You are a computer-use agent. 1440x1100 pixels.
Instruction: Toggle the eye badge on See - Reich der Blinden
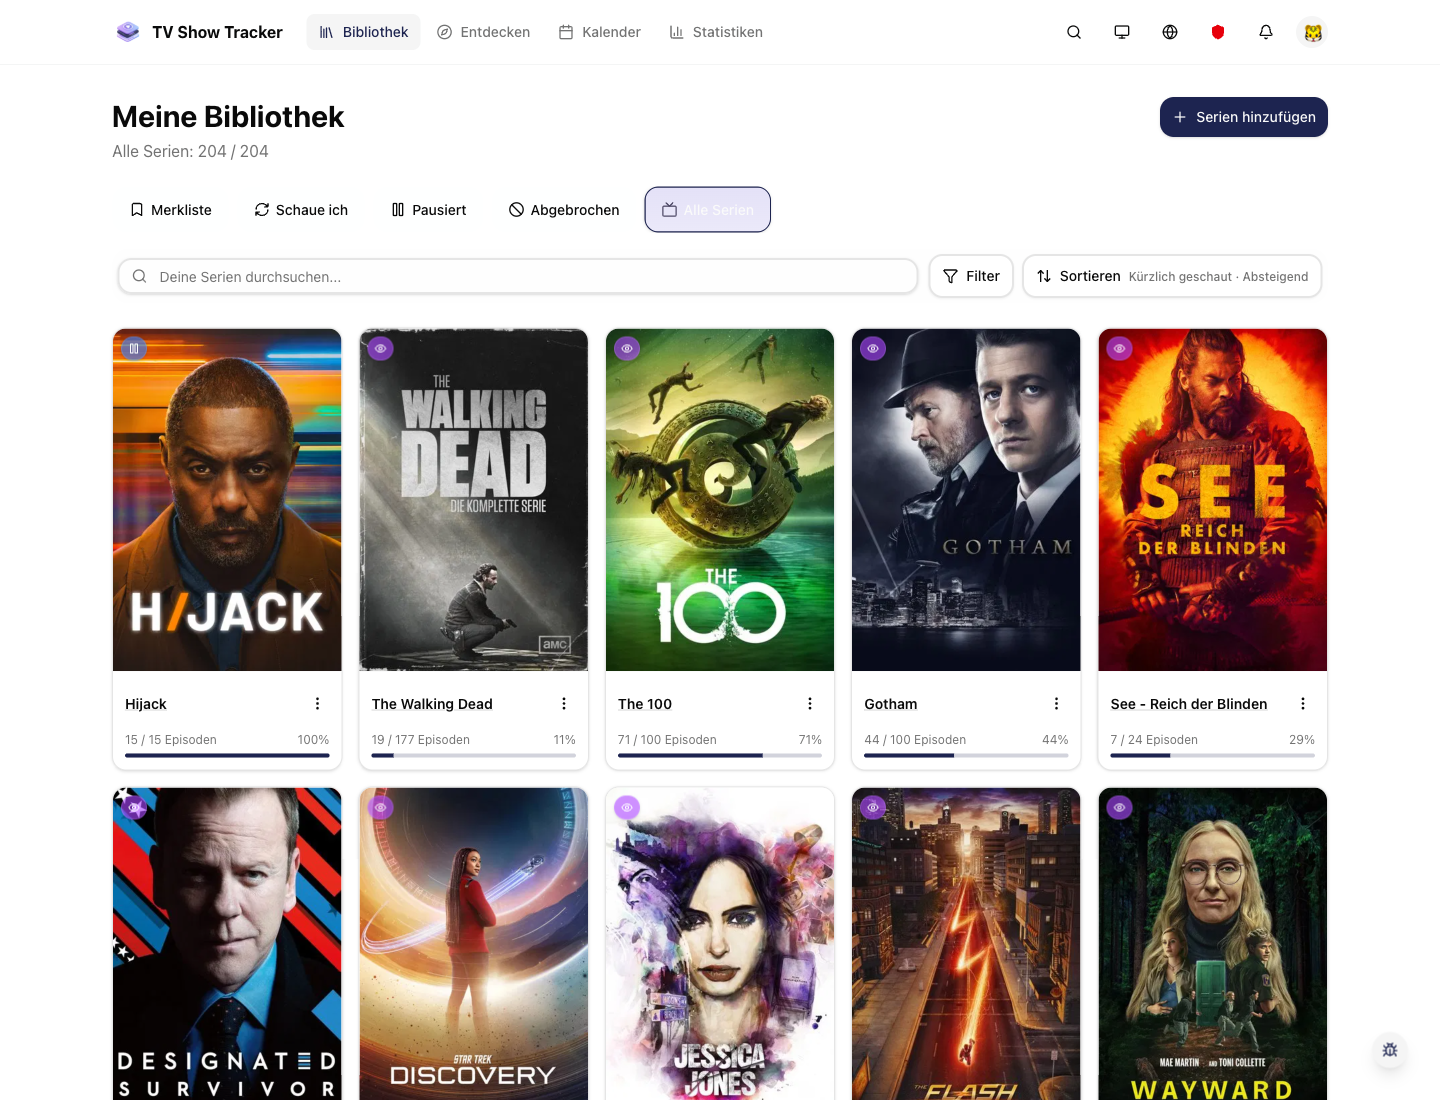pyautogui.click(x=1119, y=348)
